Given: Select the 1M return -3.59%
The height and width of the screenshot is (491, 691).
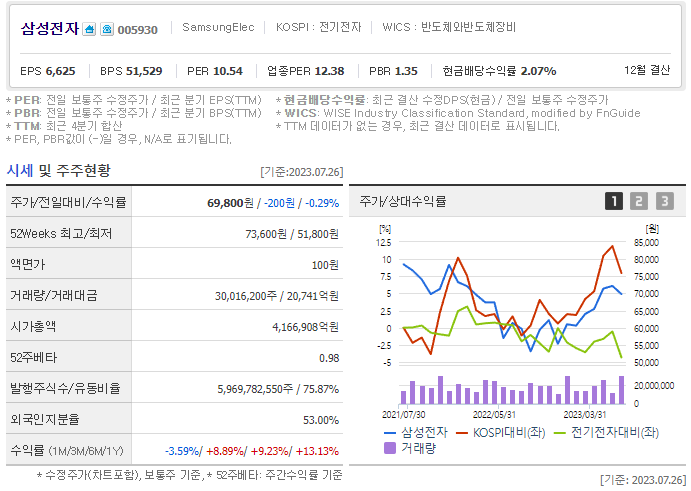Looking at the screenshot, I should (x=182, y=451).
